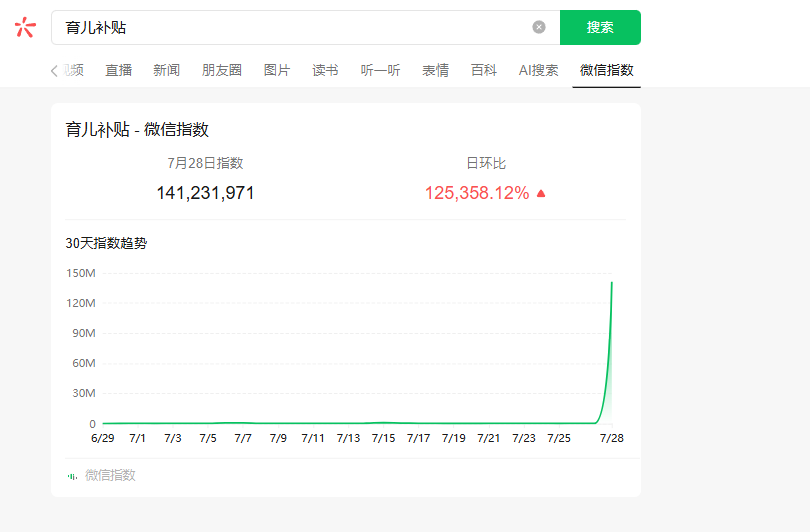Click the 日环比 label

click(x=486, y=163)
